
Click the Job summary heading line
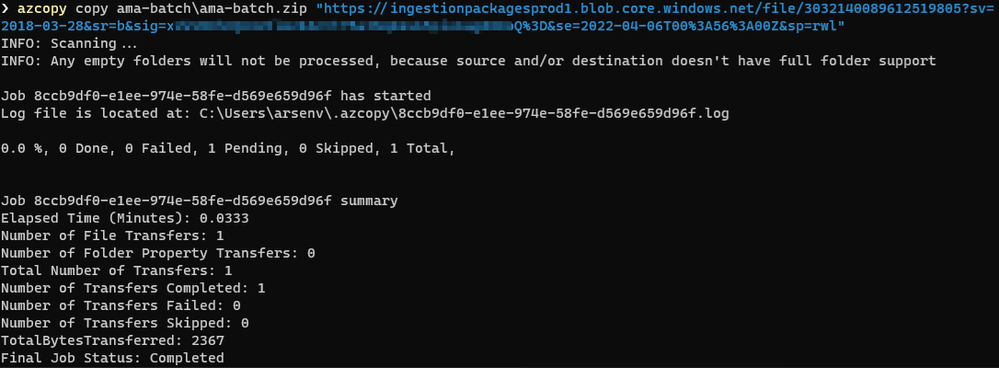pyautogui.click(x=199, y=201)
